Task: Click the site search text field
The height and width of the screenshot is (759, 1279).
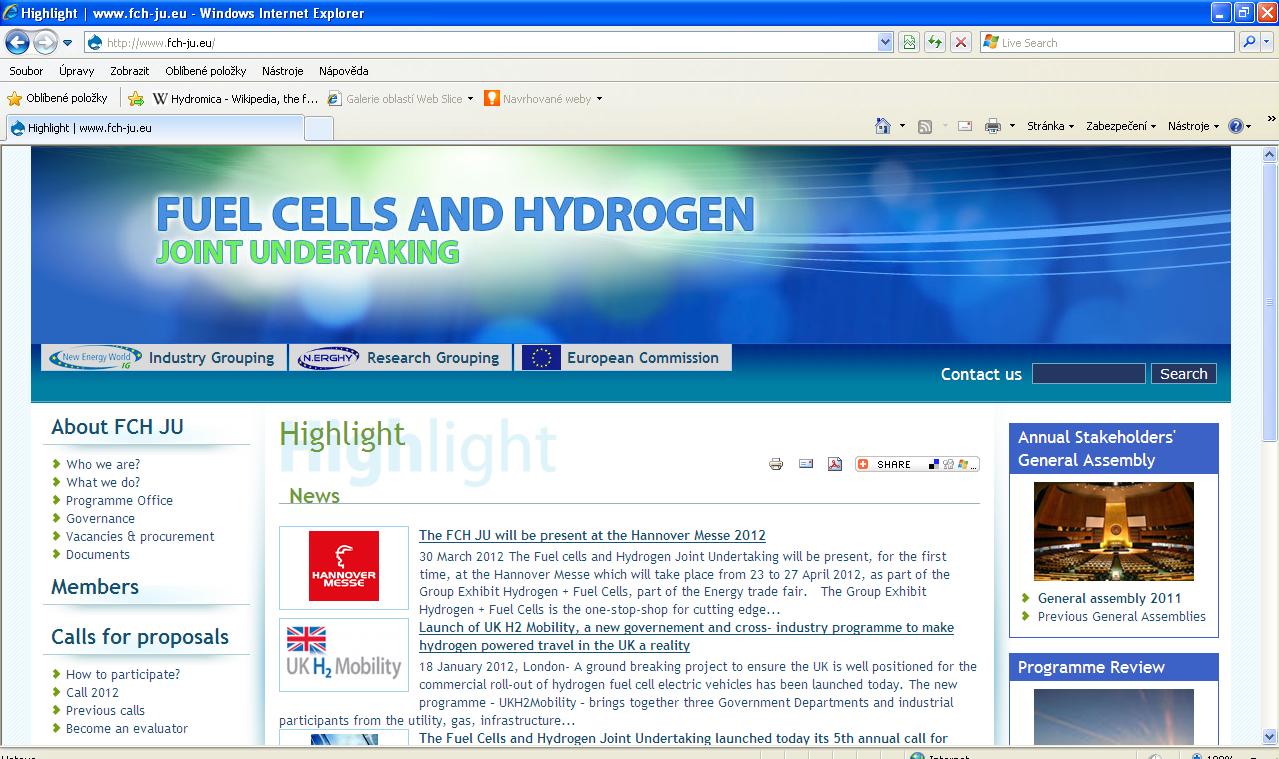Action: tap(1088, 374)
